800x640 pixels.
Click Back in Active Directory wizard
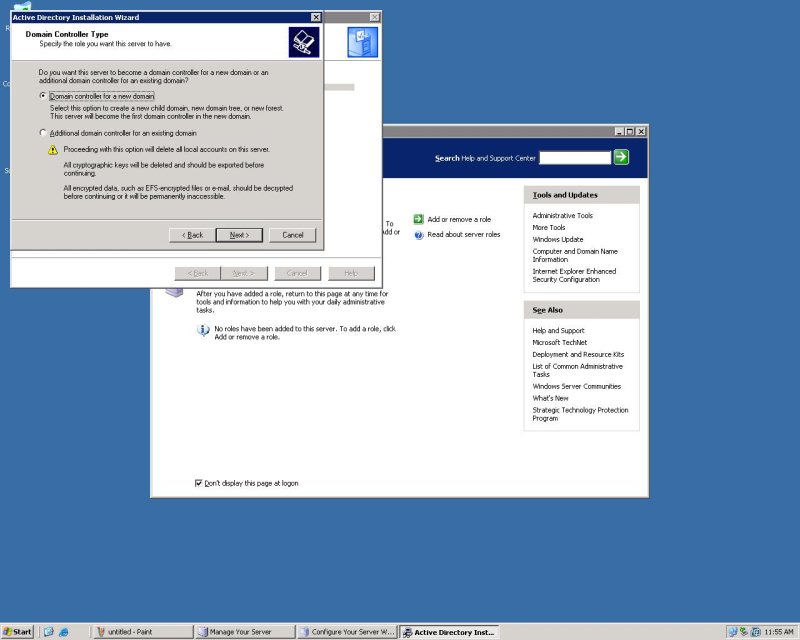point(192,235)
